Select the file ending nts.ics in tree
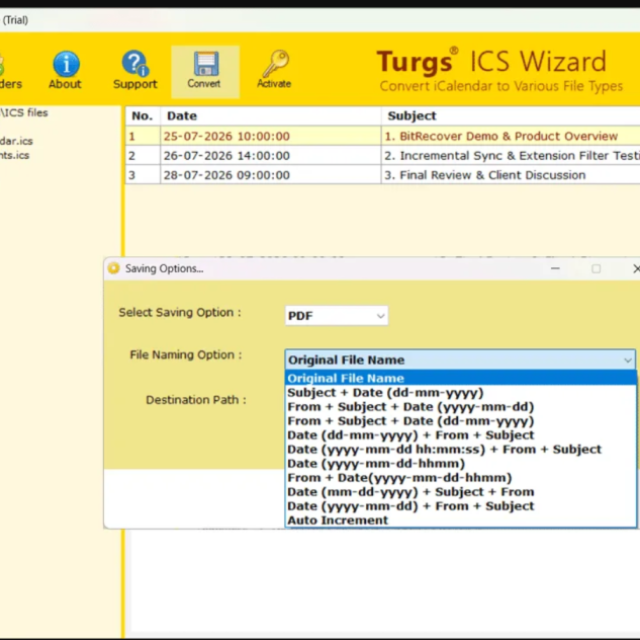This screenshot has height=640, width=640. pos(15,155)
